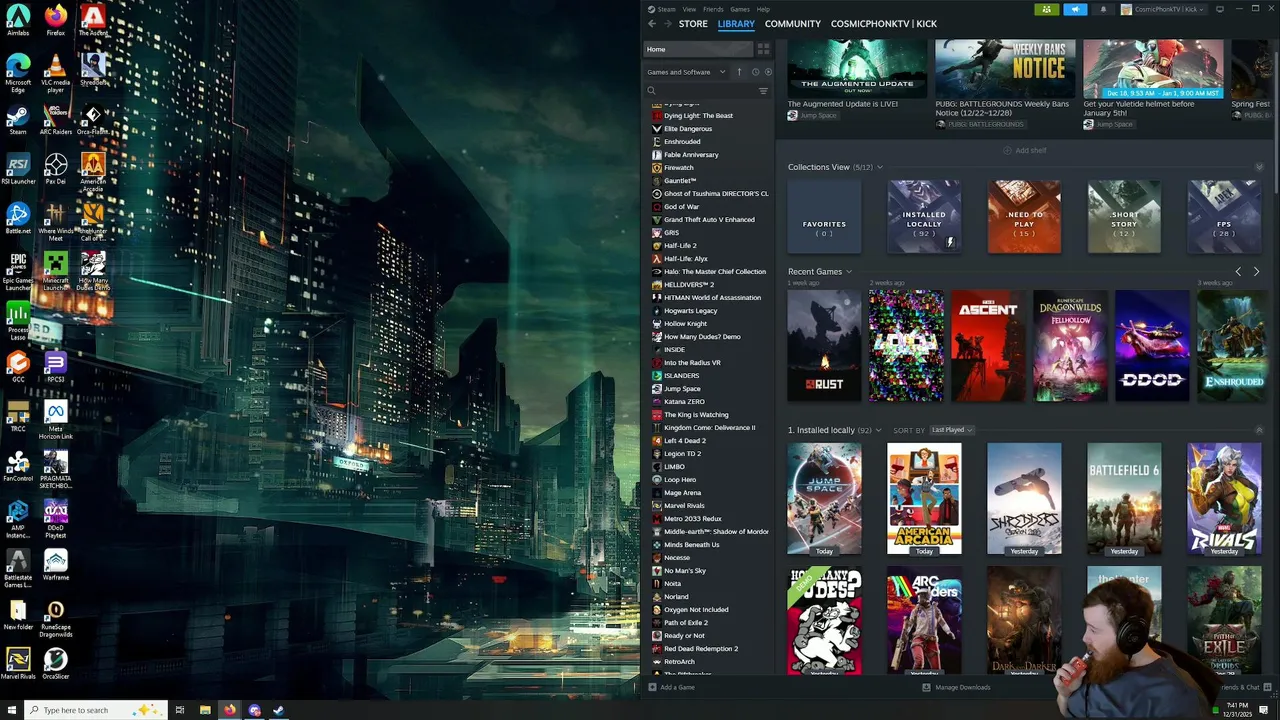Open the Steam notifications bell

click(x=1103, y=9)
